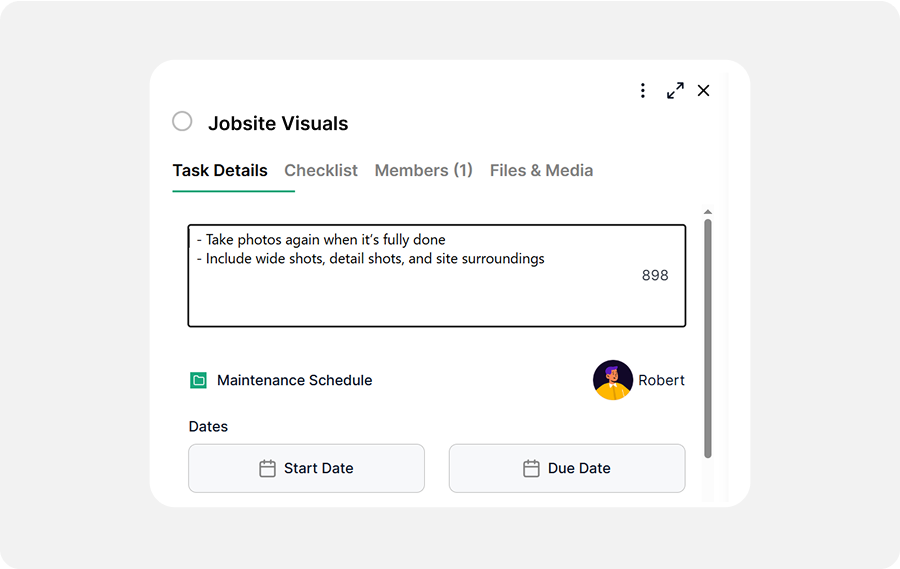This screenshot has height=569, width=900.
Task: Click the scrollbar up arrow
Action: point(708,212)
